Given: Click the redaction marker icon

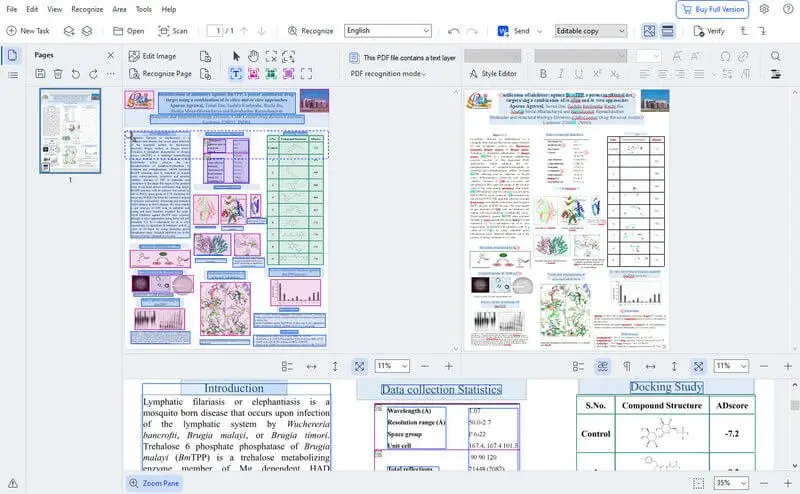Looking at the screenshot, I should (x=776, y=74).
